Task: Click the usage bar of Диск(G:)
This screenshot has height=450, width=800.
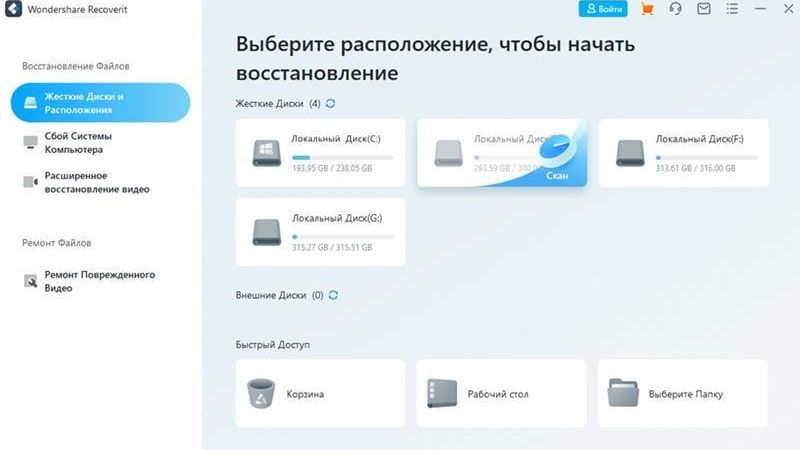Action: 343,237
